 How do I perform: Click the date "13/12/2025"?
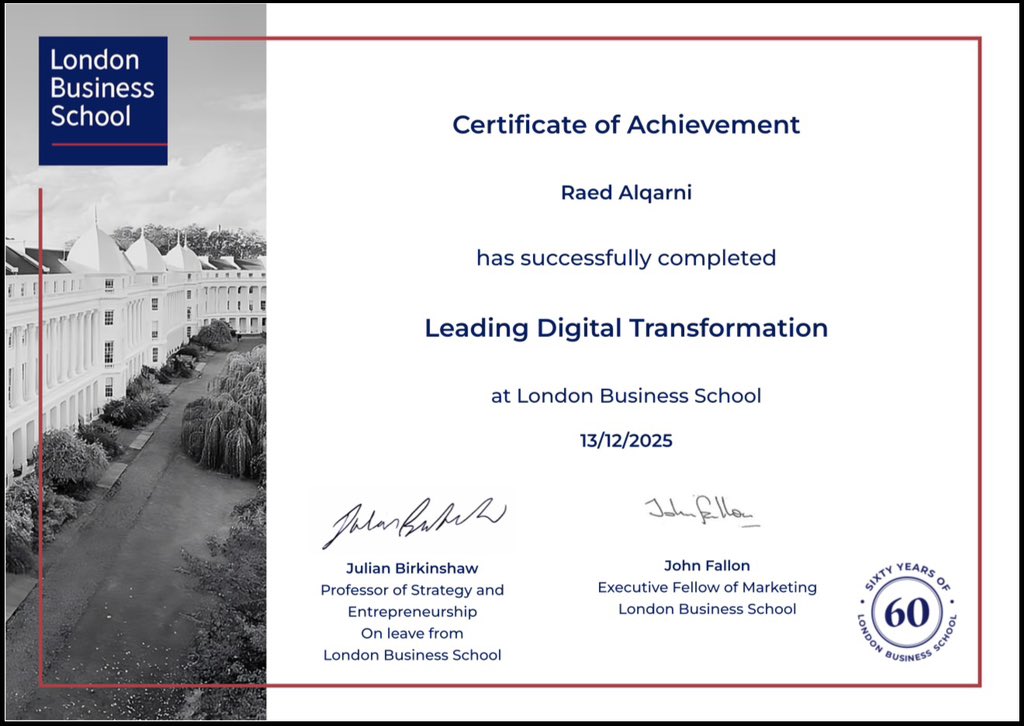coord(626,441)
